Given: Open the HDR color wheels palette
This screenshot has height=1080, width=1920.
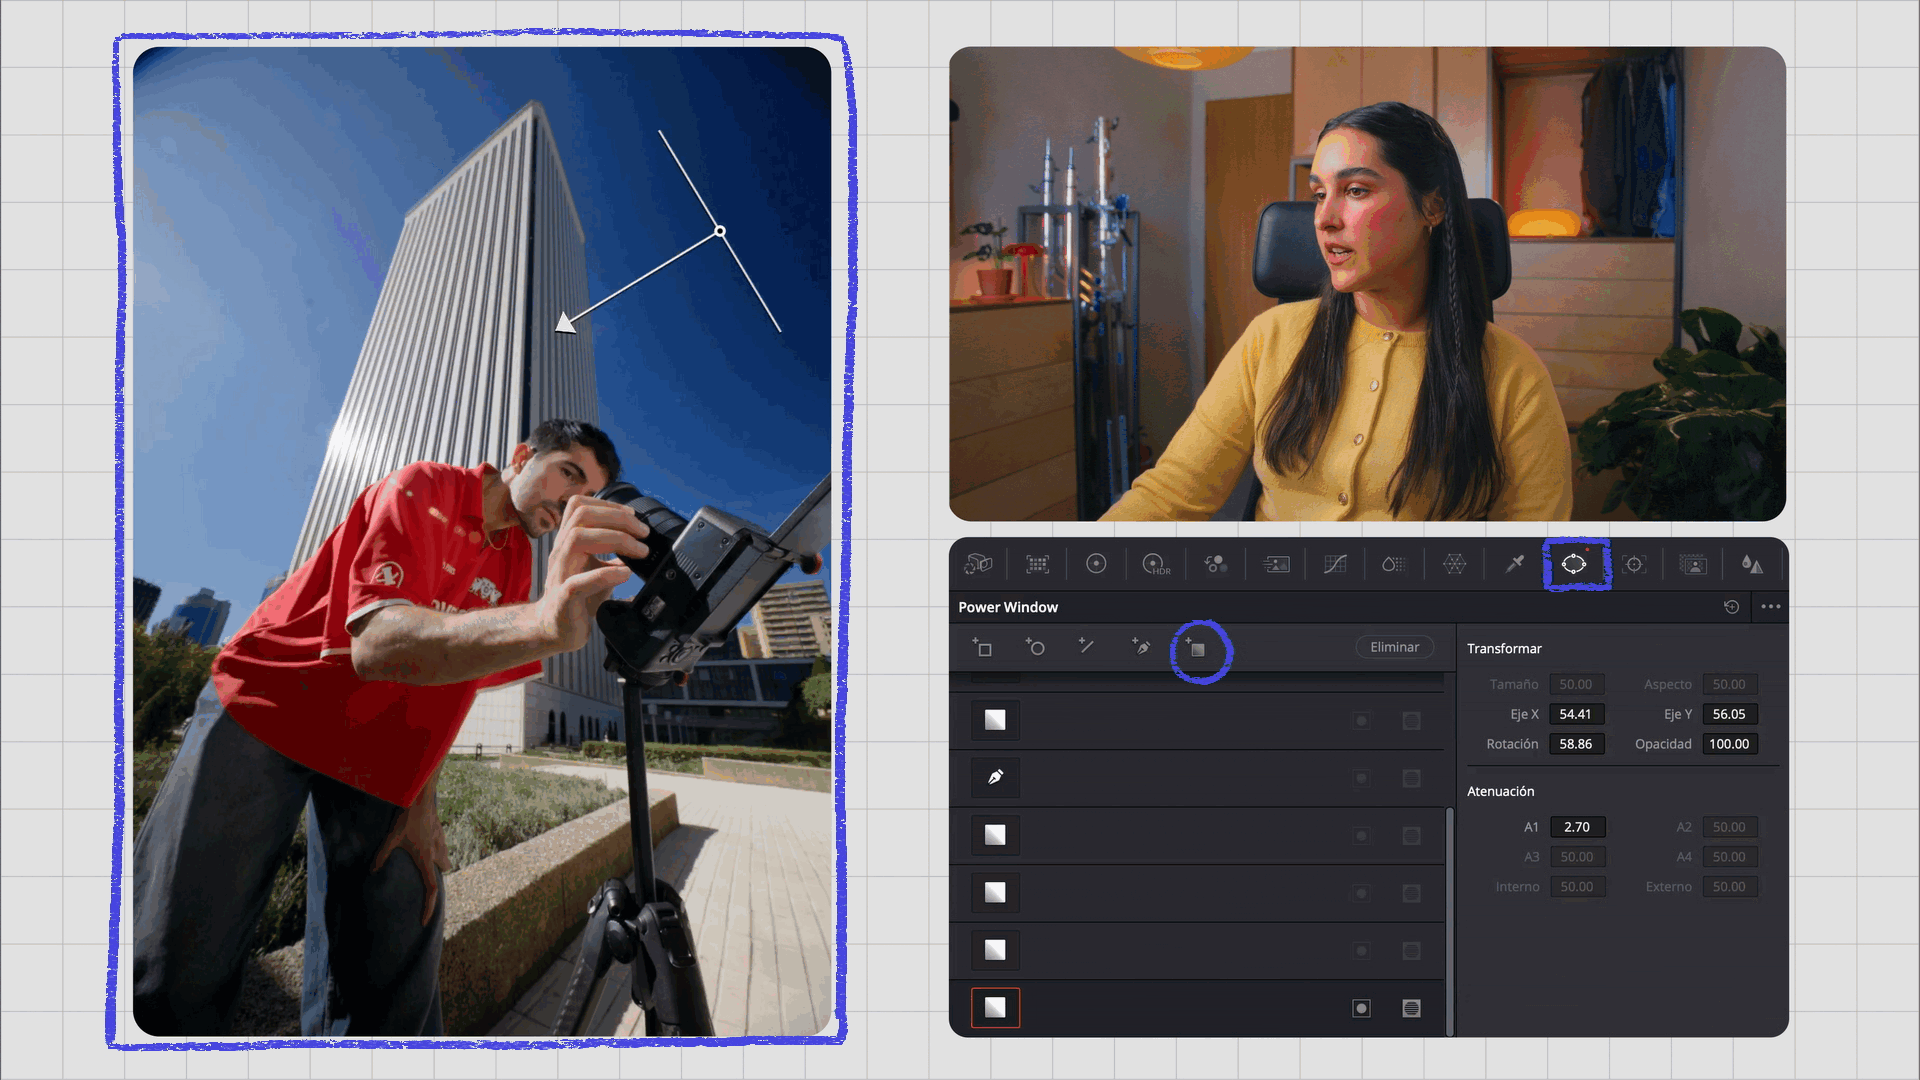Looking at the screenshot, I should 1155,565.
